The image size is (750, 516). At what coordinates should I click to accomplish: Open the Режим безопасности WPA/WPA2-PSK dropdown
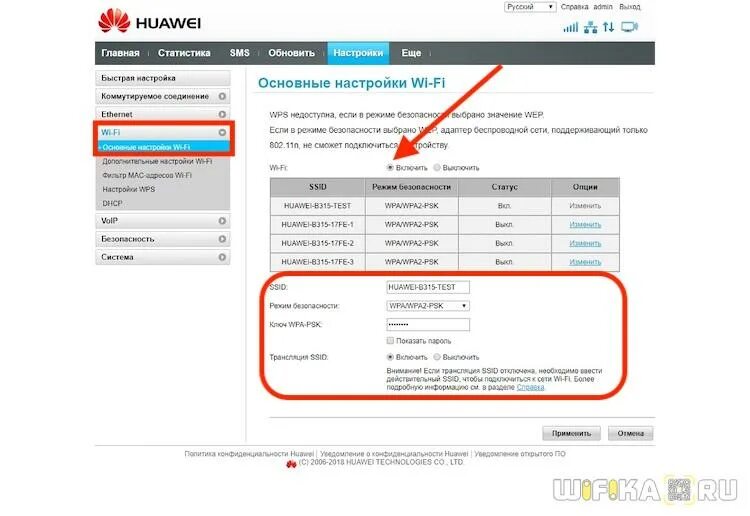coord(428,306)
